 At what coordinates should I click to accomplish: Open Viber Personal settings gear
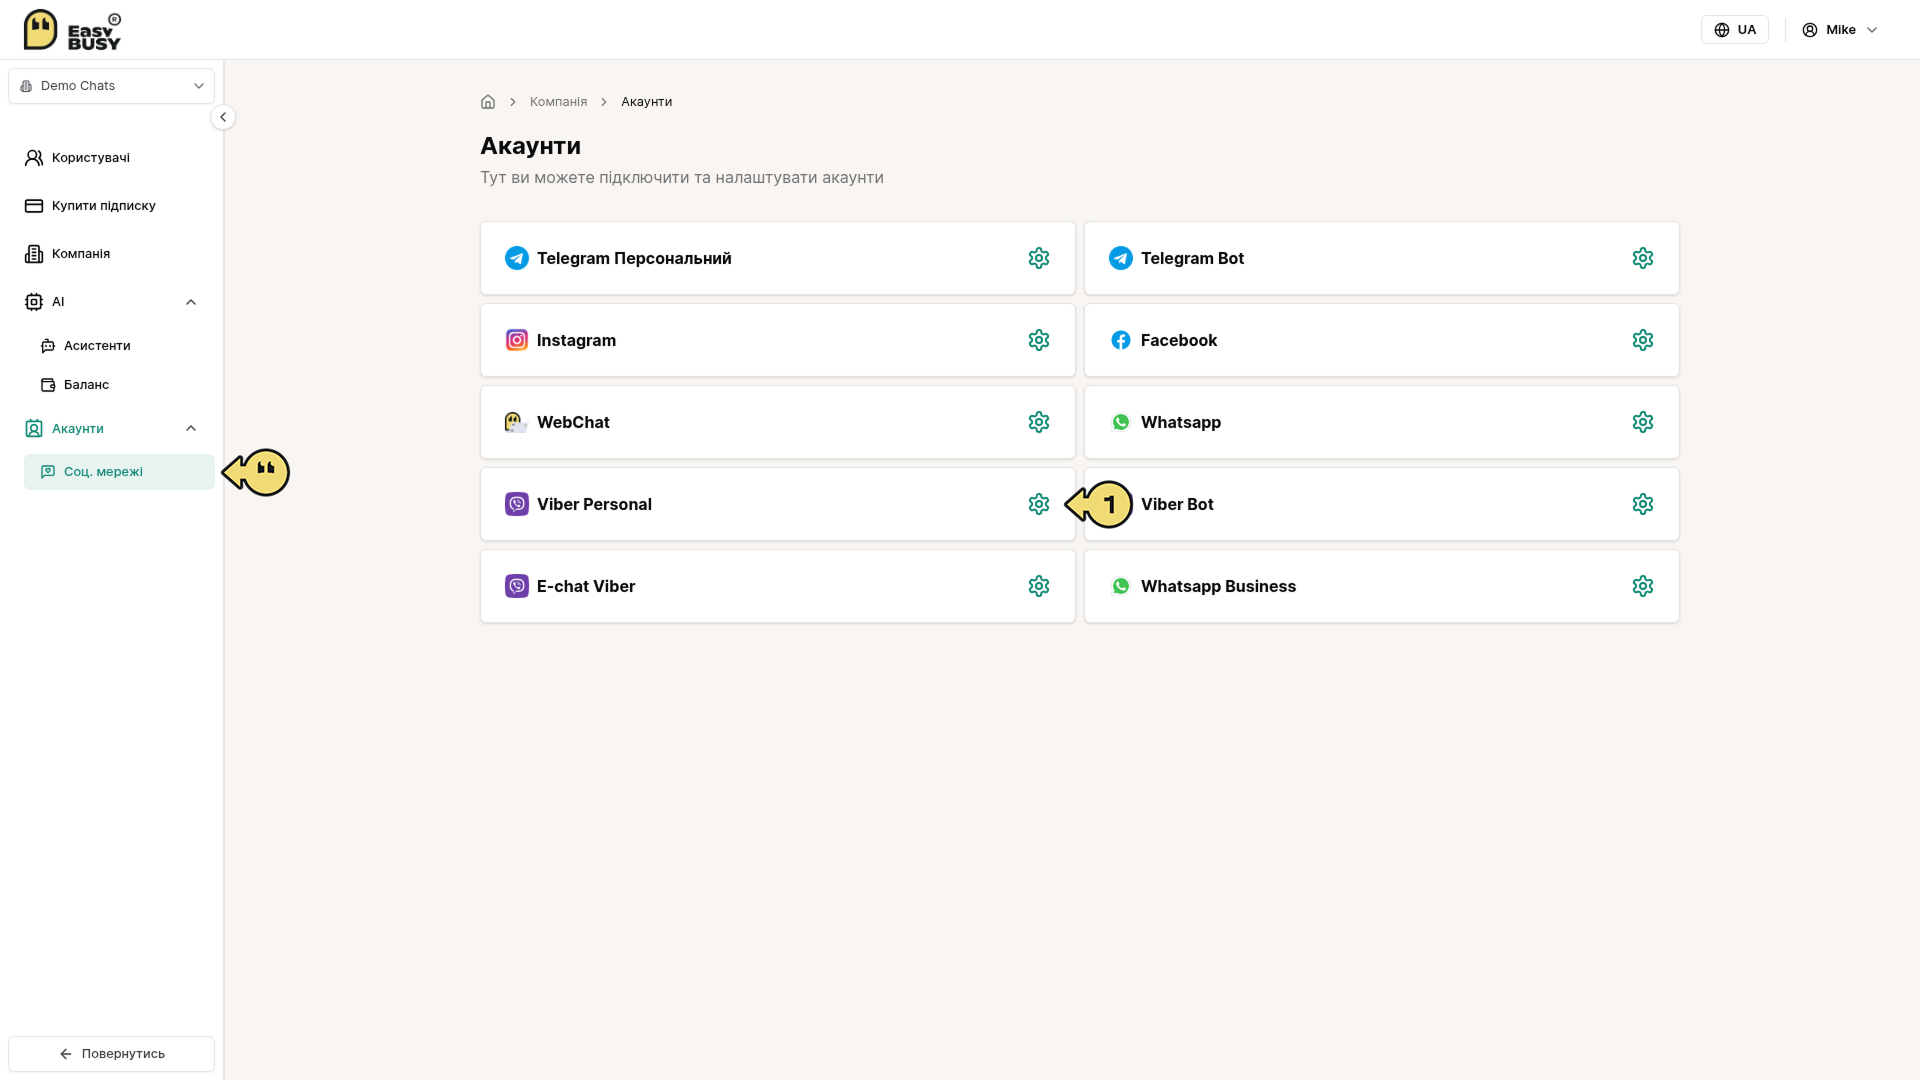(x=1039, y=504)
